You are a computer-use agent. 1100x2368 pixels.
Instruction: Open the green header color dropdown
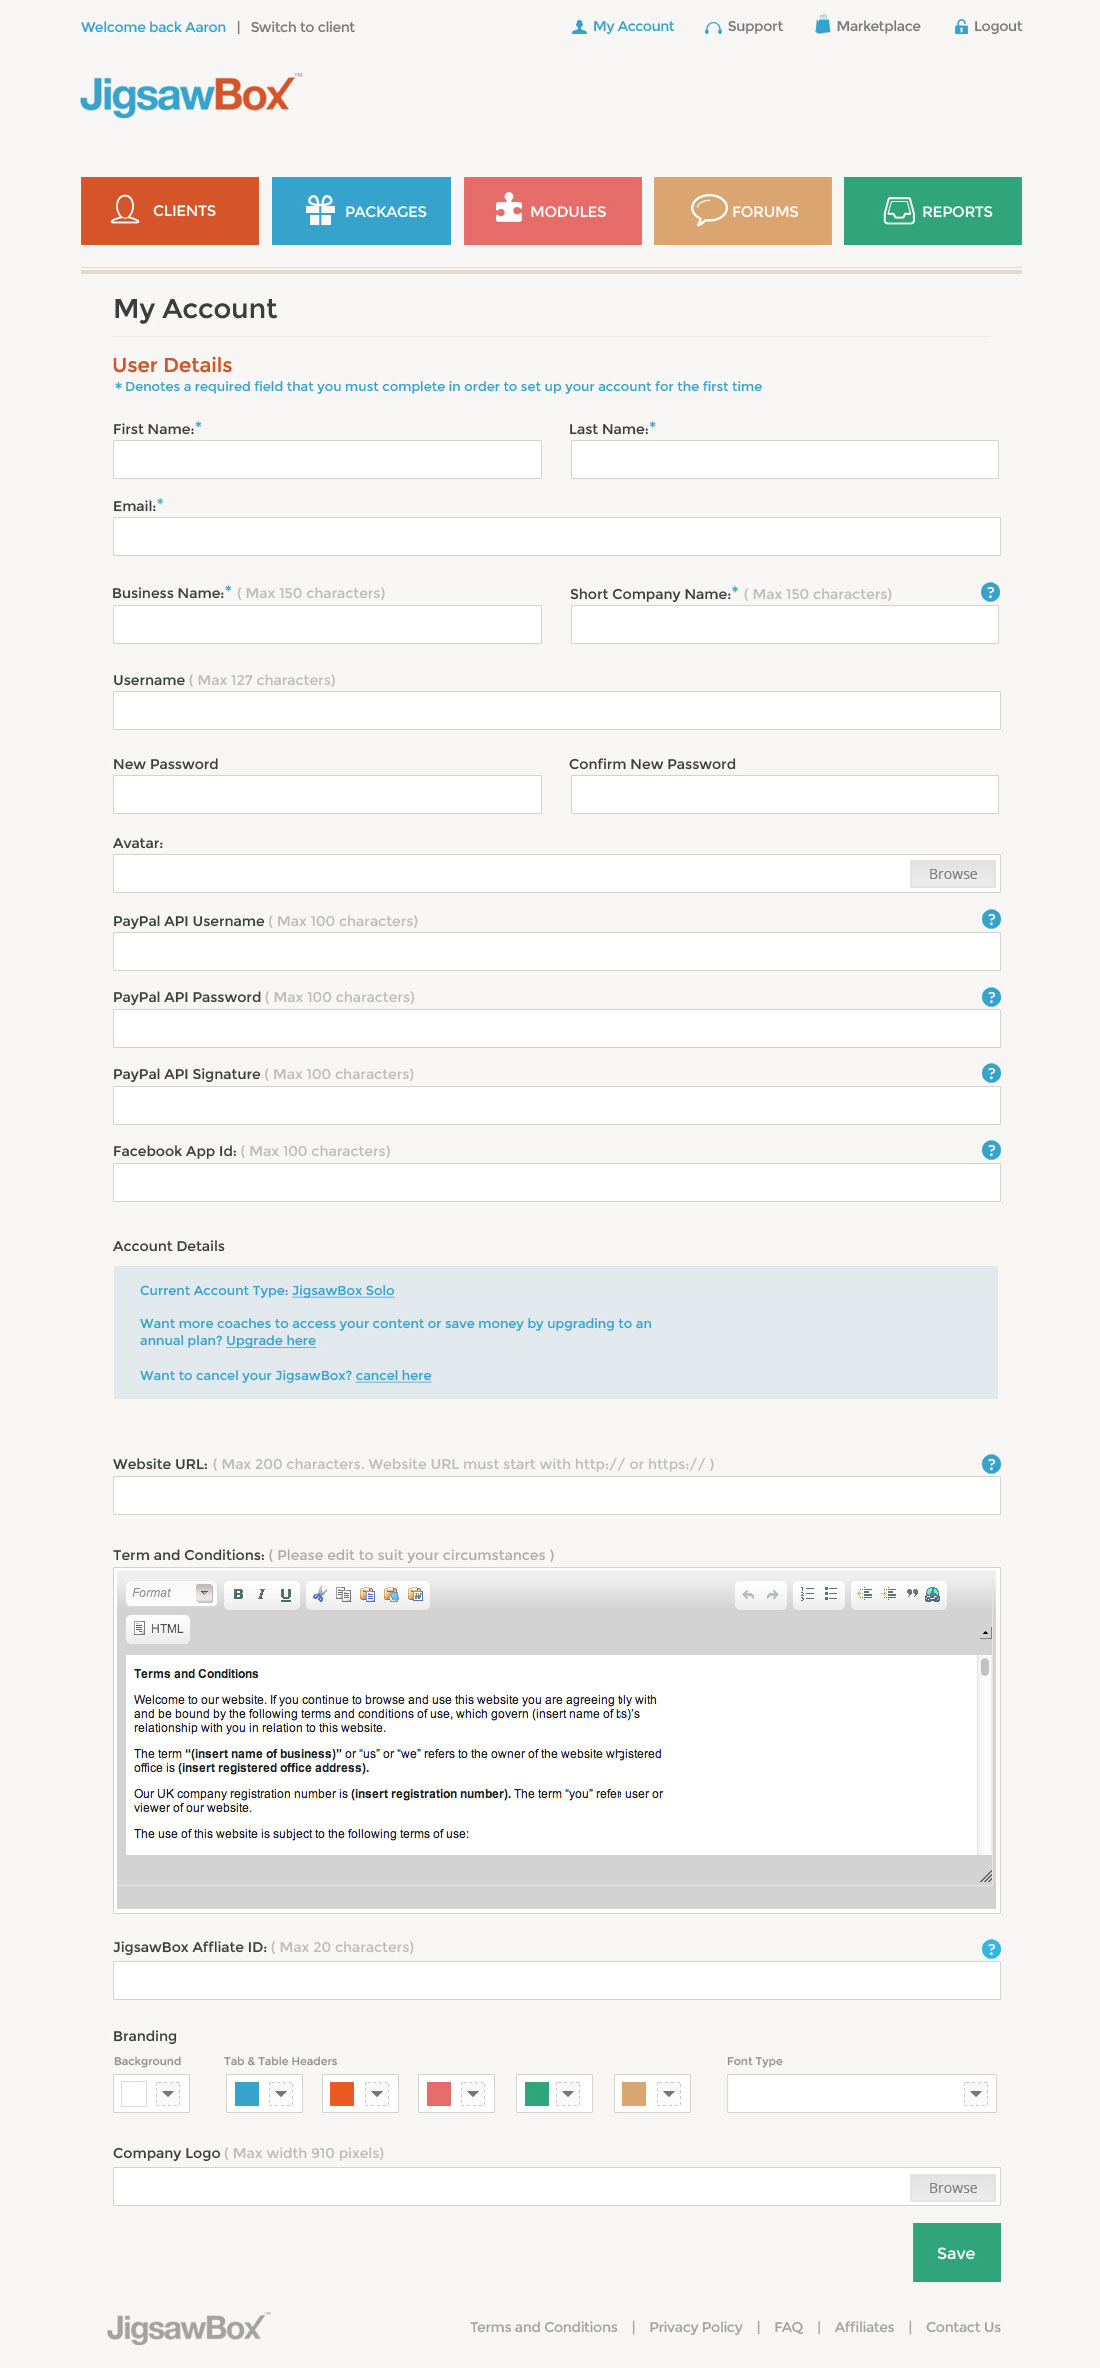(568, 2093)
